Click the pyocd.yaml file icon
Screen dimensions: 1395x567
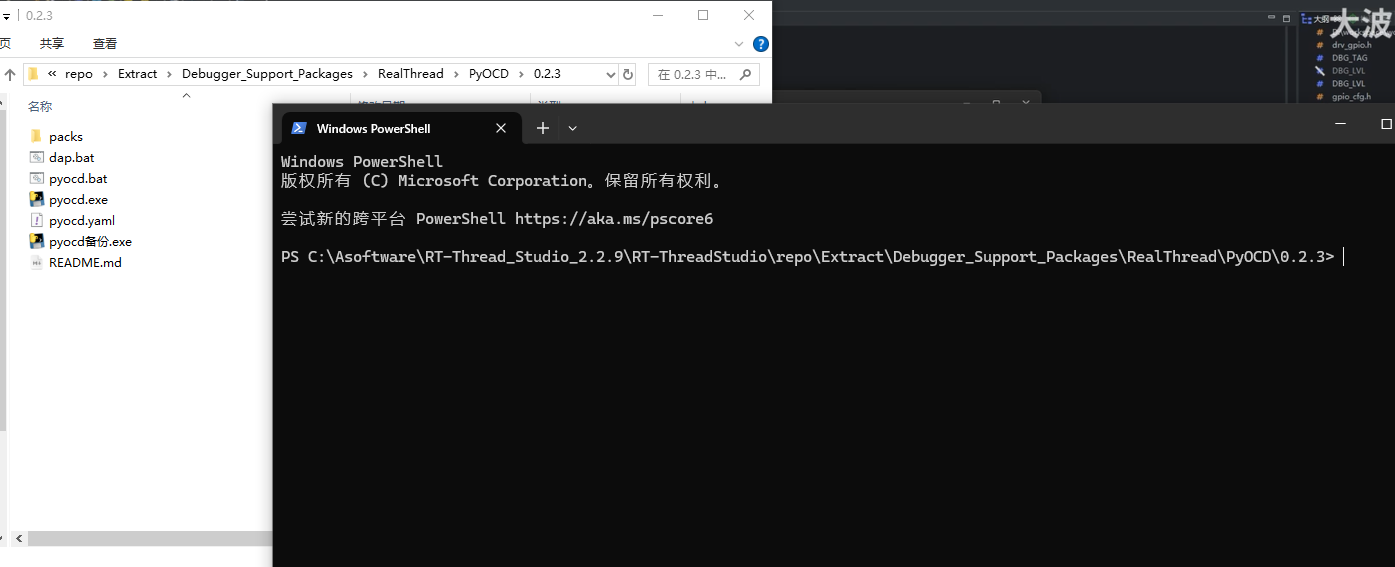pos(36,220)
